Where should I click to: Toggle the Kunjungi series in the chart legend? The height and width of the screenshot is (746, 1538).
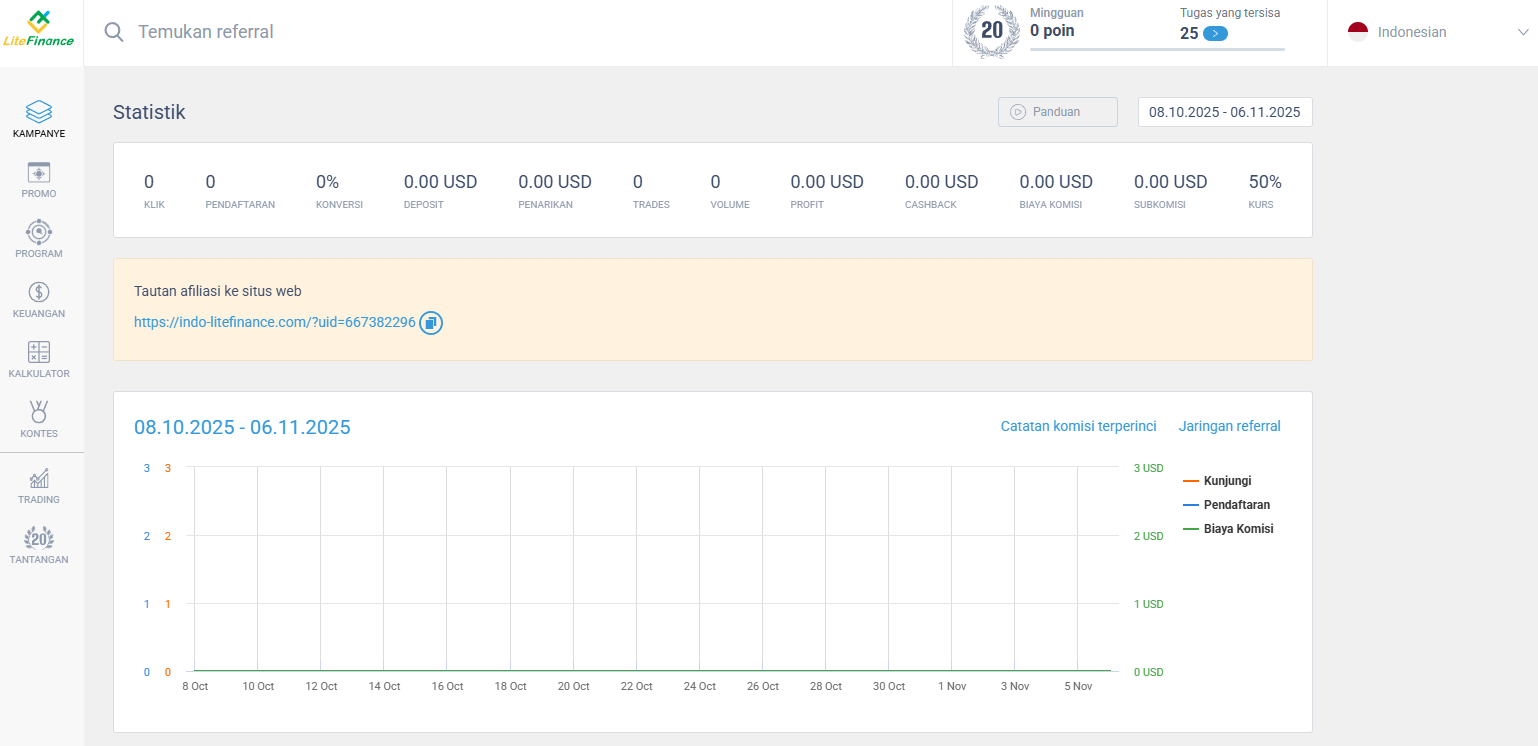[1227, 480]
